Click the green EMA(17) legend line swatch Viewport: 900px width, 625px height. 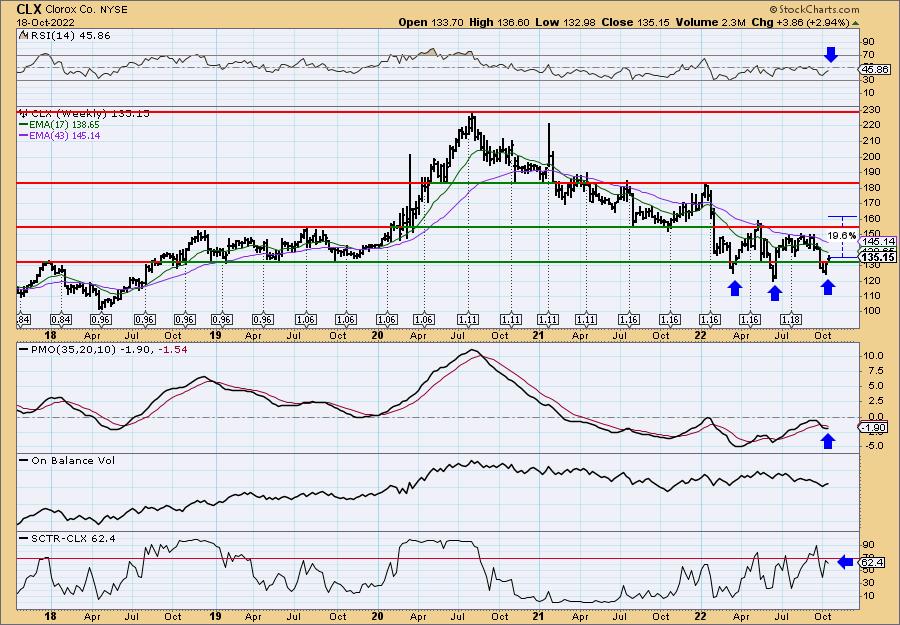click(26, 124)
